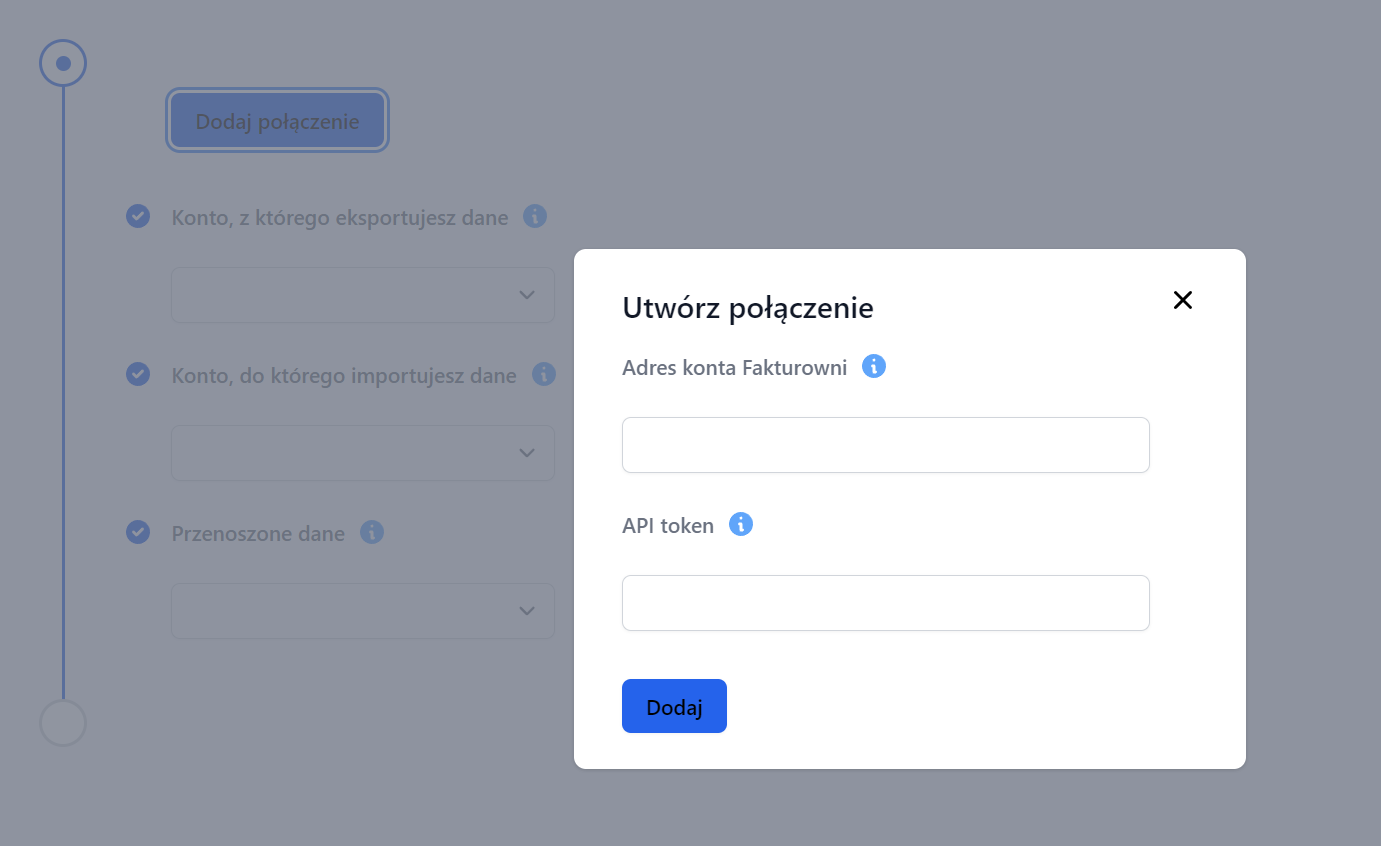Focus the Adres konta Fakturowni input field
1381x846 pixels.
885,445
